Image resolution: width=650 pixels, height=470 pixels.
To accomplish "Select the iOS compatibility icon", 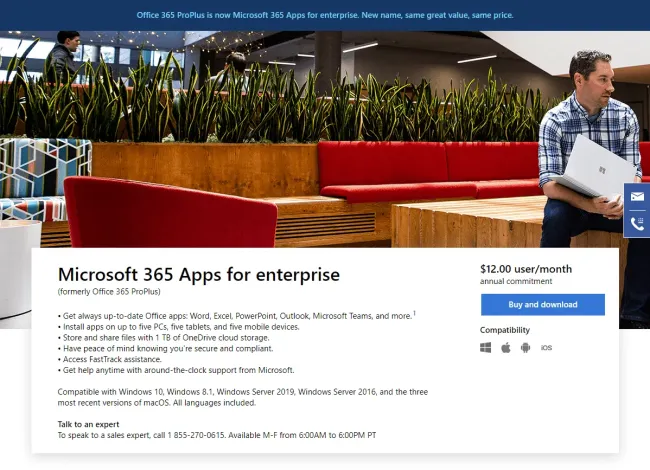I will [x=546, y=348].
